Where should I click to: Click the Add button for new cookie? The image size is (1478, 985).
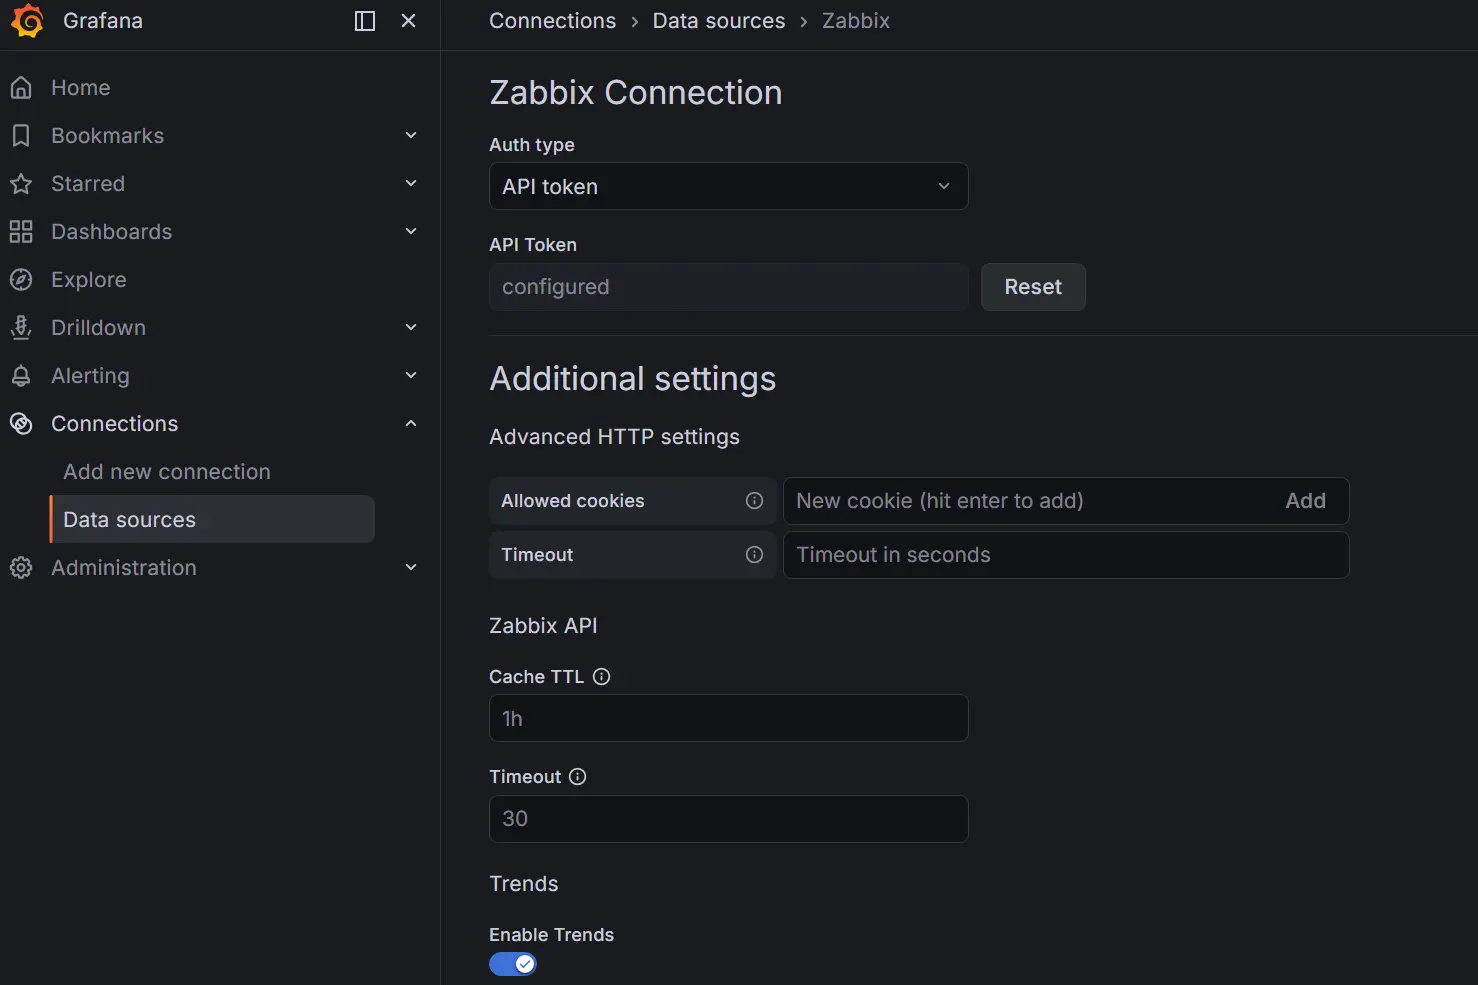pos(1305,501)
